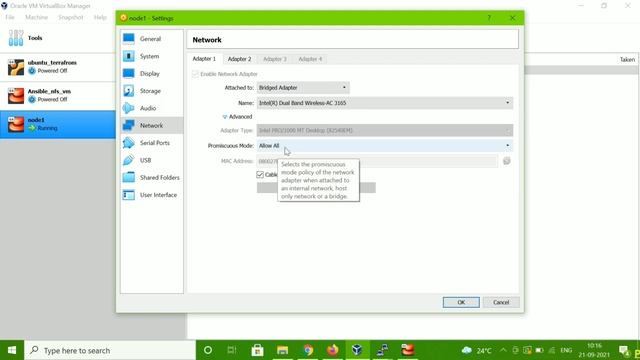Open Task View on taskbar
Viewport: 640px width, 360px height.
coord(232,350)
